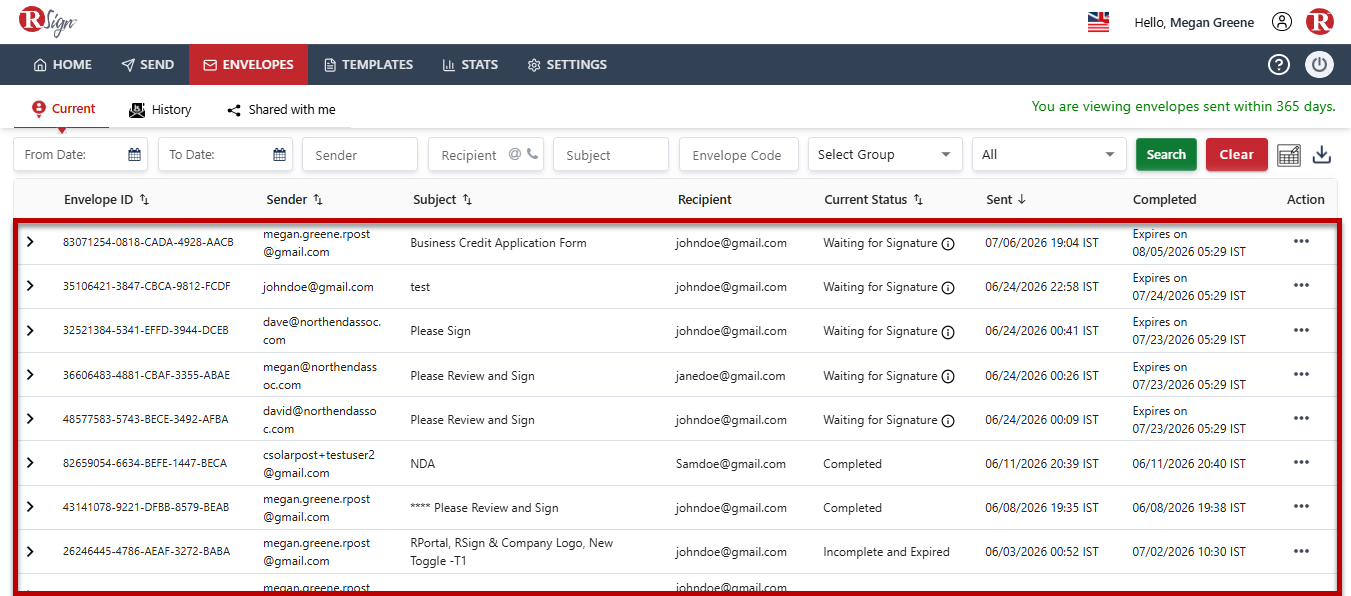Open the calculator grid icon beside Clear
This screenshot has height=596, width=1351.
(x=1289, y=155)
